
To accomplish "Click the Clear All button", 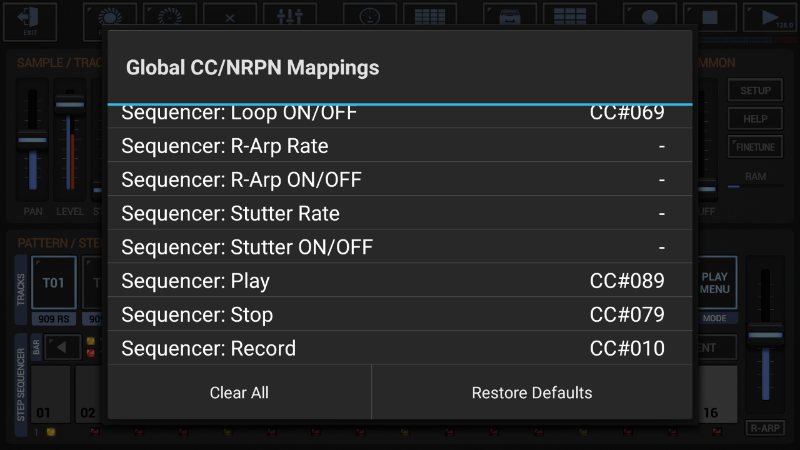I will click(239, 393).
